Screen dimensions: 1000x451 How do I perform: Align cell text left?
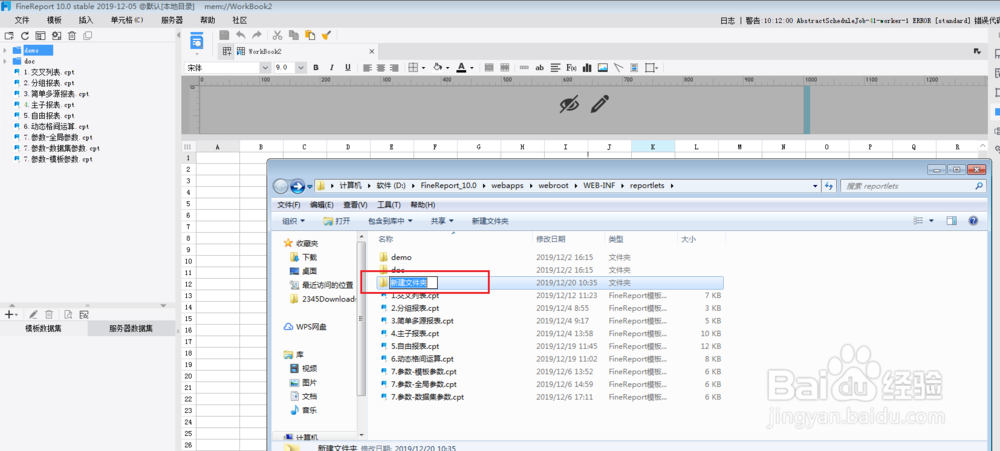click(368, 68)
